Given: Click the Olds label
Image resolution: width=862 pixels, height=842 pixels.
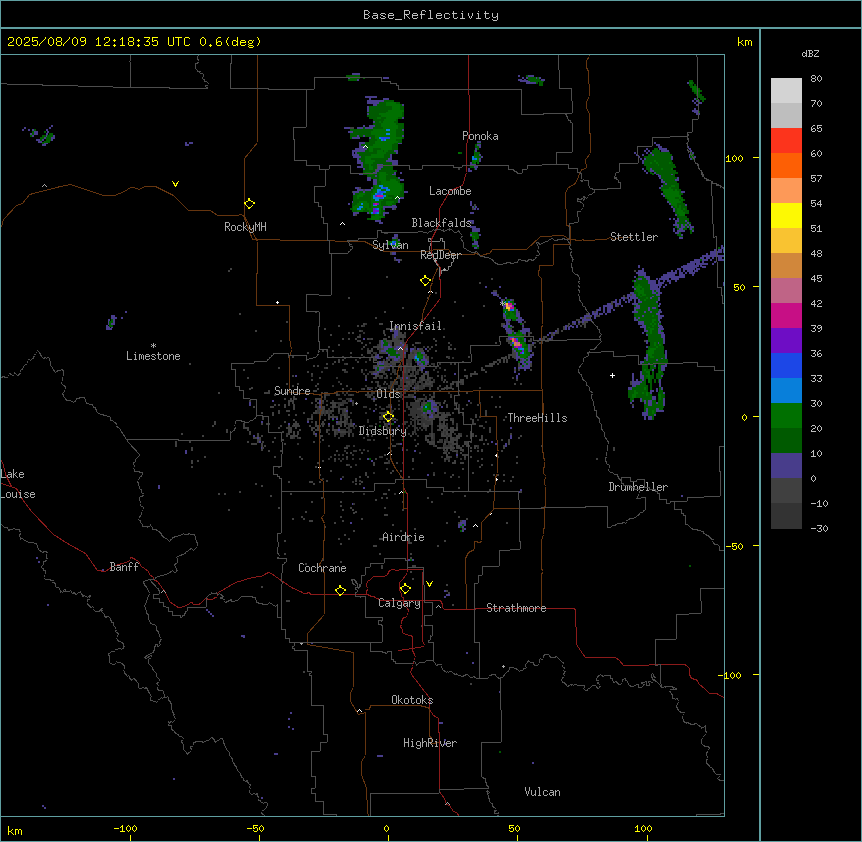Looking at the screenshot, I should [388, 394].
